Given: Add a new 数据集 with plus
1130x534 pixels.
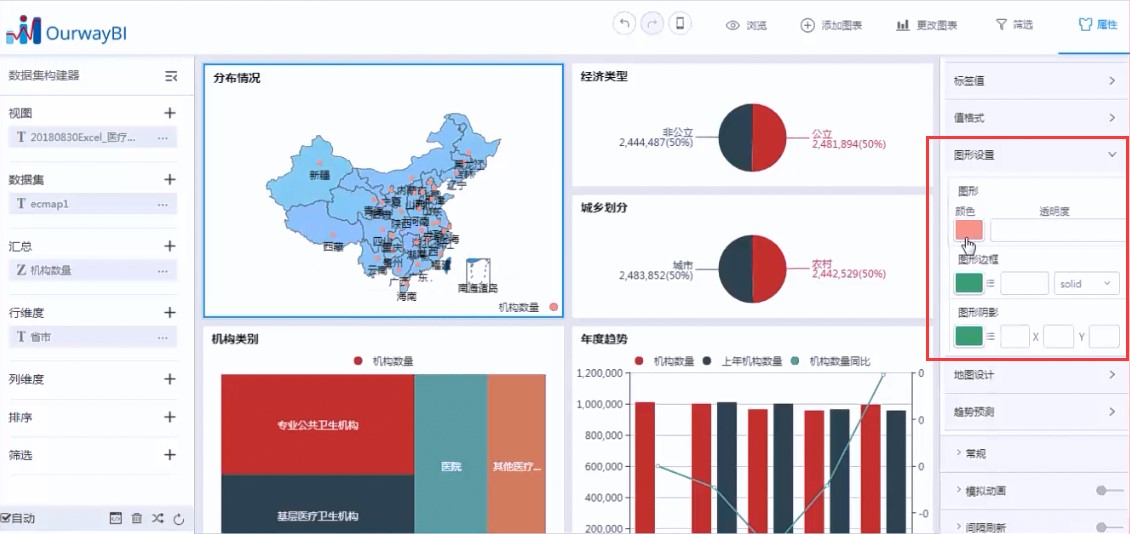Looking at the screenshot, I should tap(170, 179).
